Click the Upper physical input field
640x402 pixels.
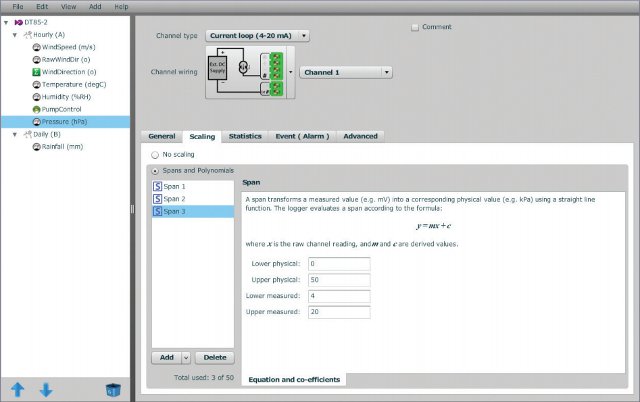[339, 279]
